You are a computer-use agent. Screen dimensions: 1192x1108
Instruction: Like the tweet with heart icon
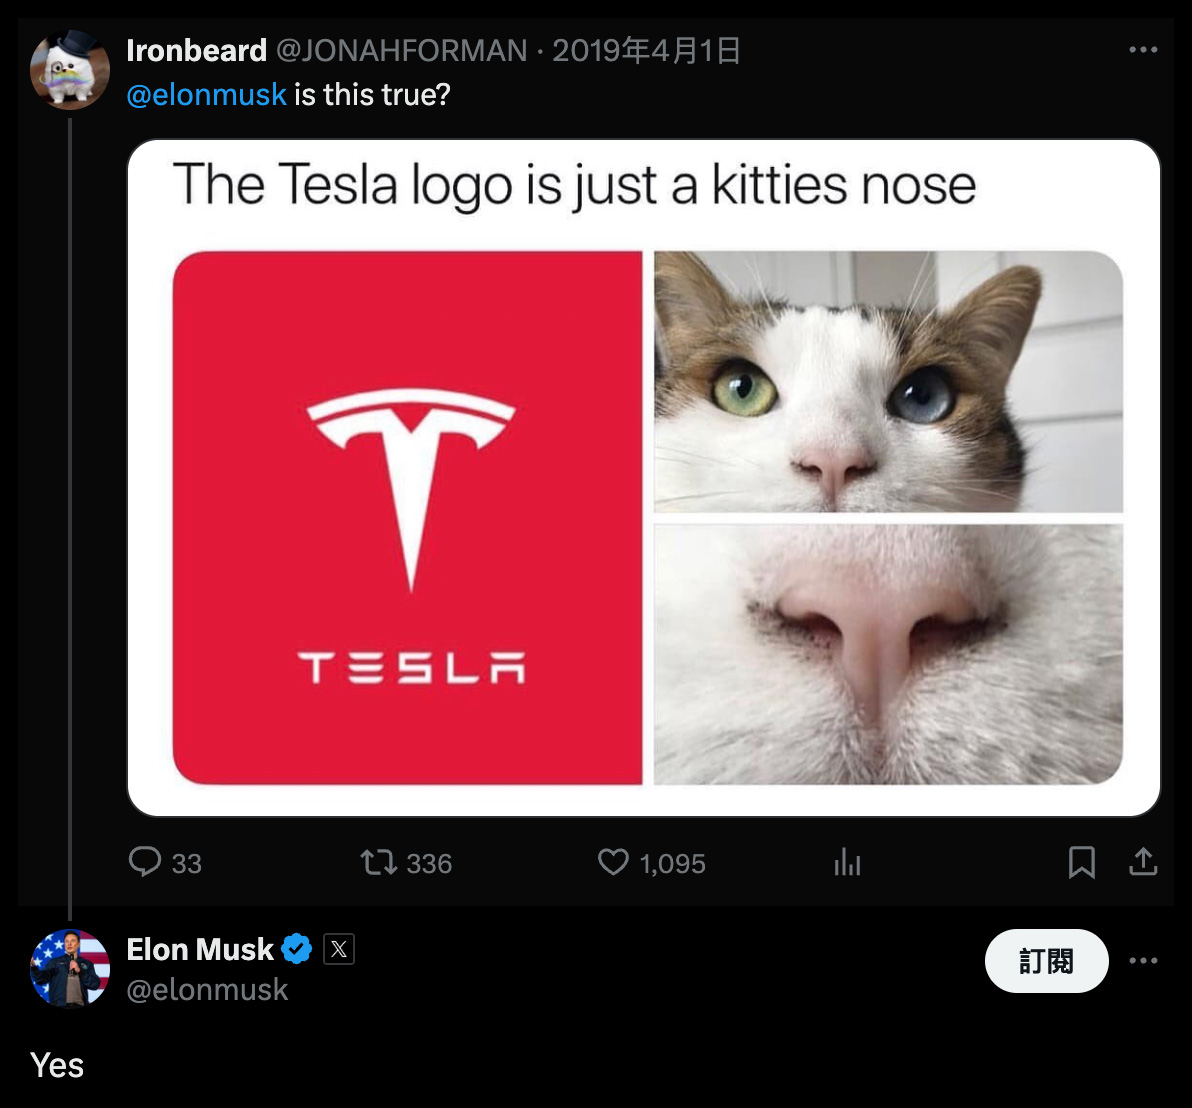coord(613,863)
